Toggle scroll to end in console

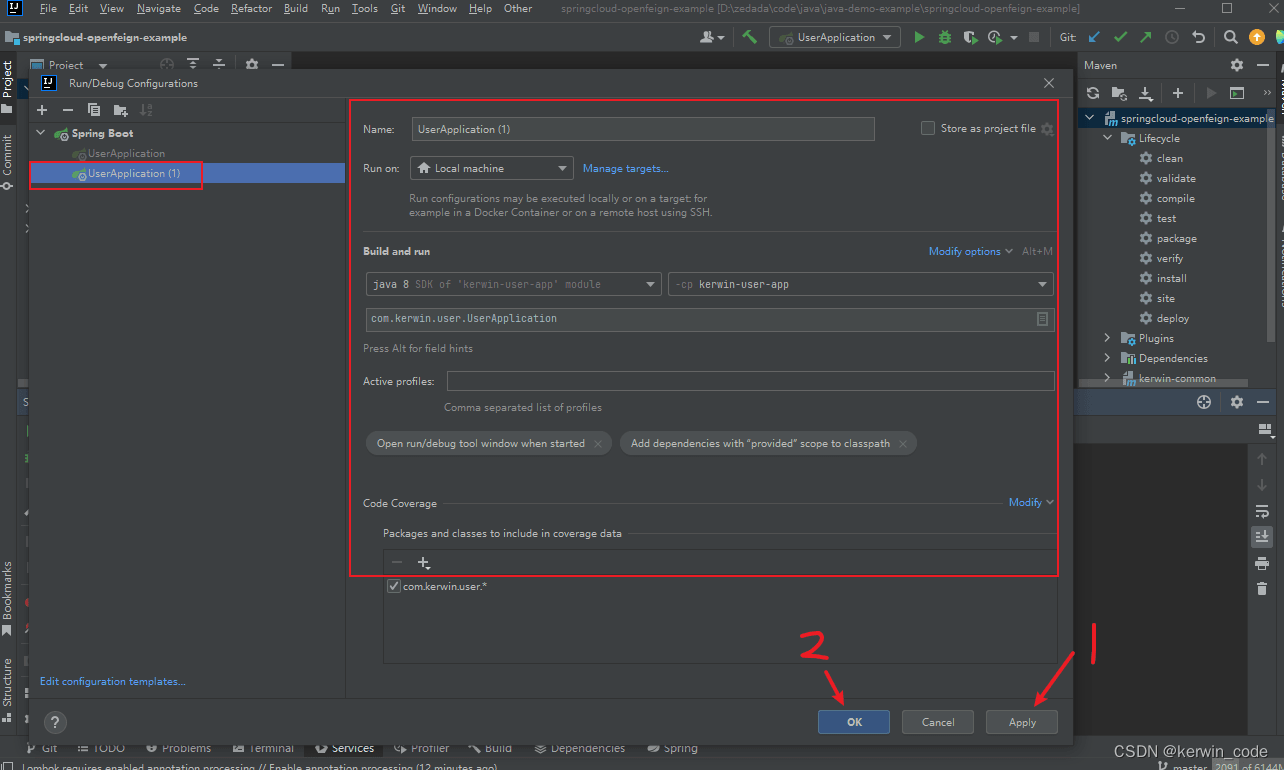pos(1262,537)
